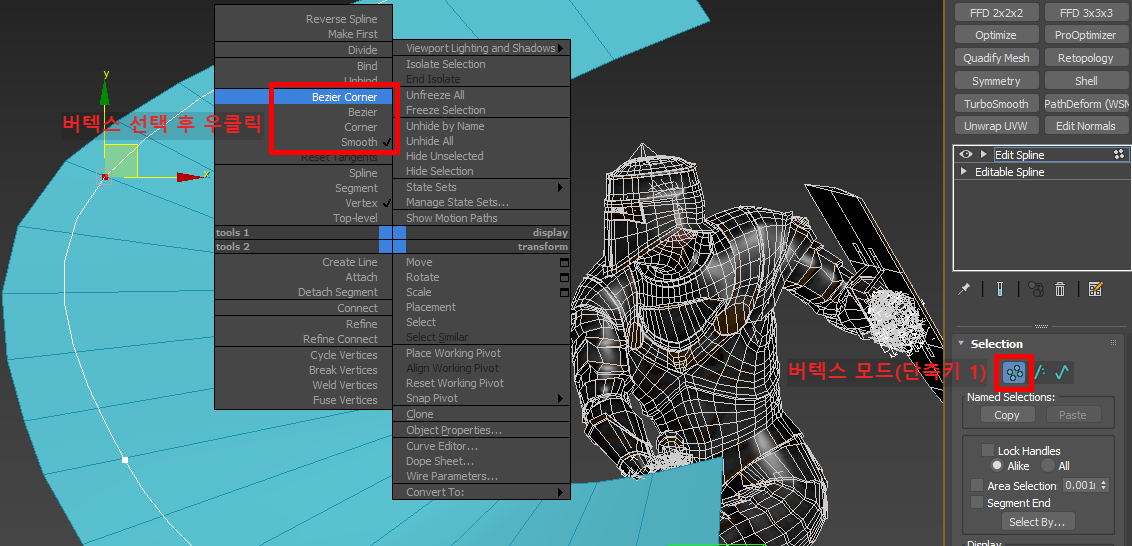Enable Segment End checkbox
The image size is (1132, 546).
pyautogui.click(x=977, y=503)
